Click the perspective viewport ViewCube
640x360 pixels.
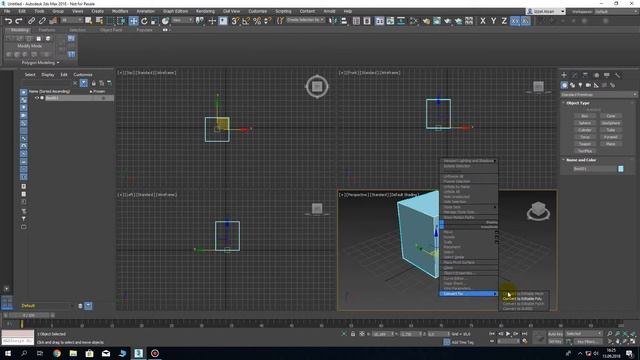pos(538,211)
